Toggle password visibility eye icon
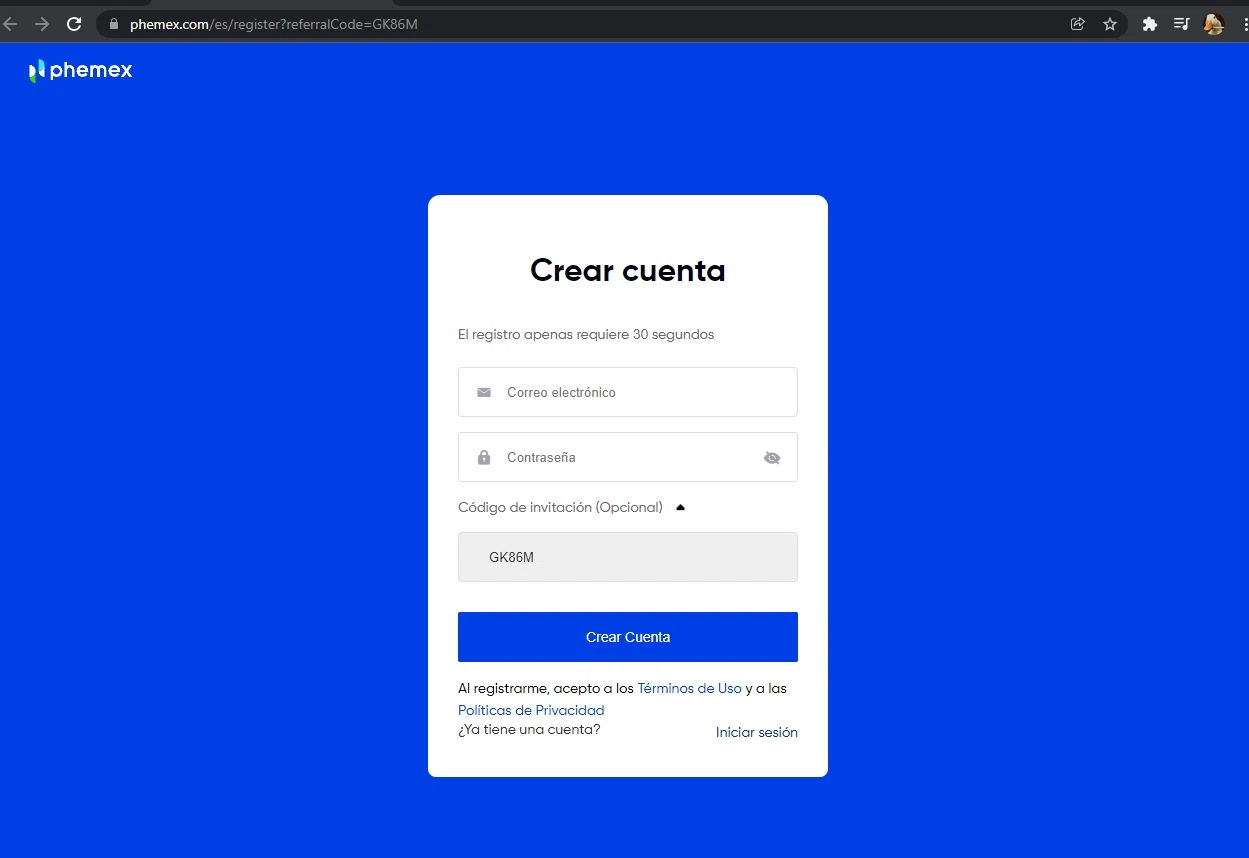Image resolution: width=1249 pixels, height=858 pixels. click(772, 458)
